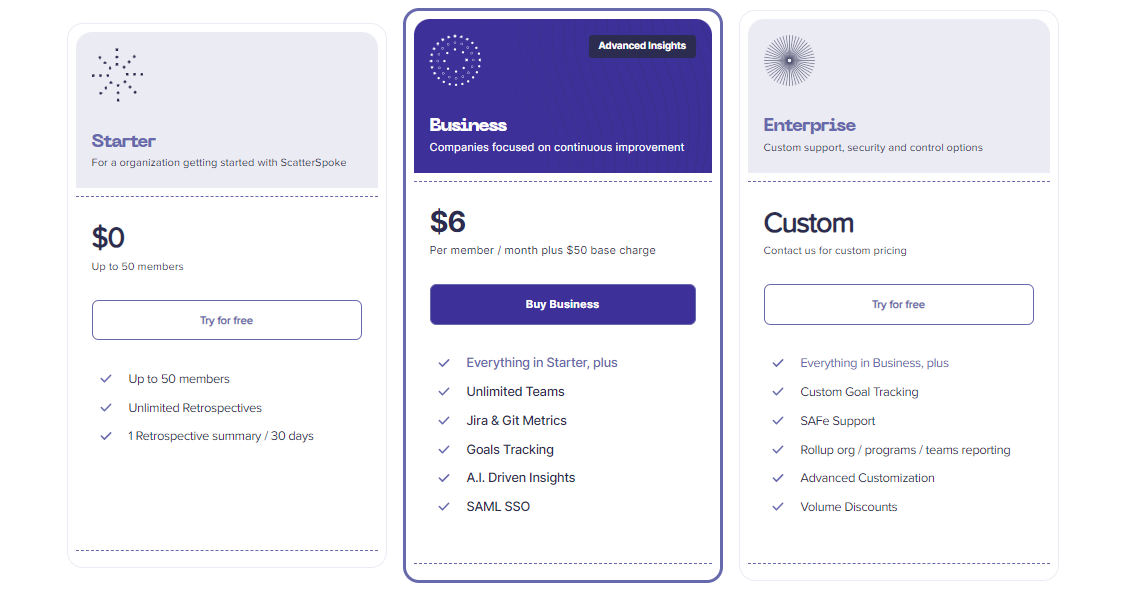
Task: Click checkmark icon next to SAML SSO
Action: [443, 507]
